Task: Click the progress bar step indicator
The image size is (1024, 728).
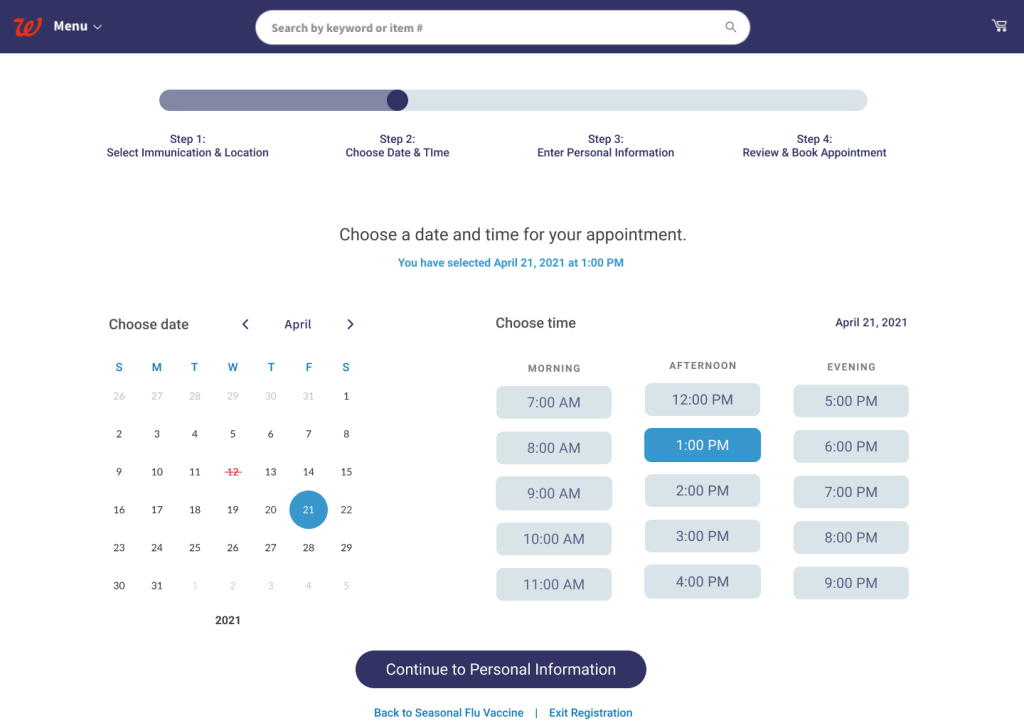Action: pyautogui.click(x=397, y=100)
